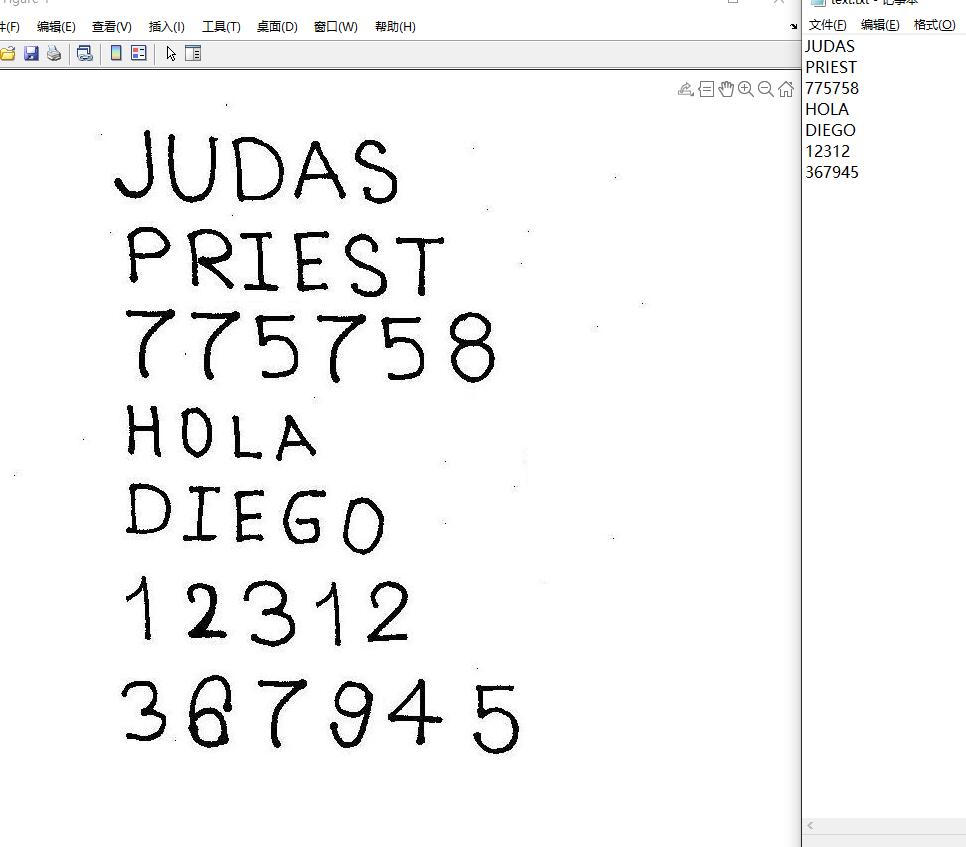Open the 编辑(E) menu in the figure window
Viewport: 966px width, 847px height.
[x=56, y=27]
